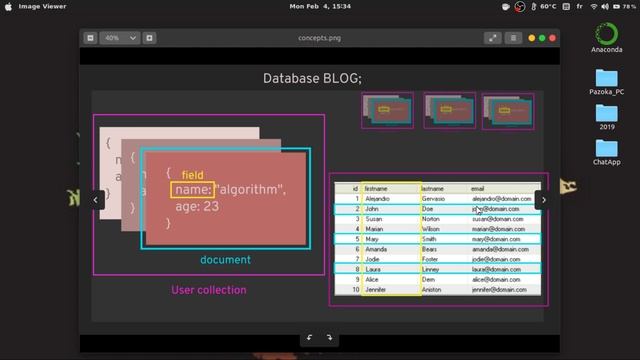Go to the previous image

[96, 200]
